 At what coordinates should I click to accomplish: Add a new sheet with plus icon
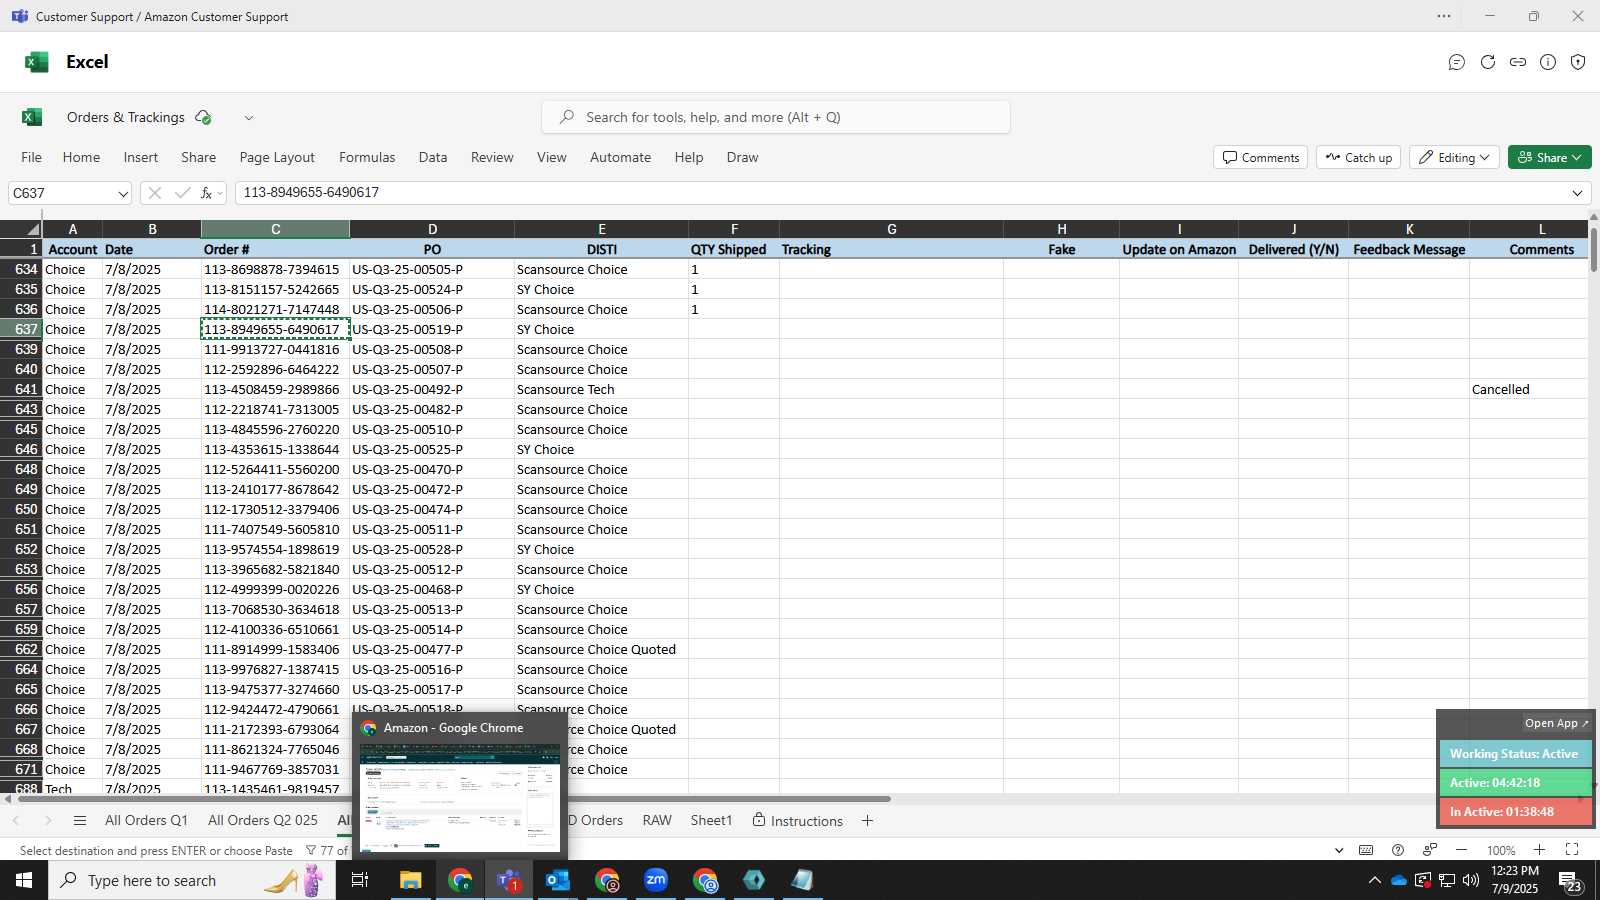[867, 821]
